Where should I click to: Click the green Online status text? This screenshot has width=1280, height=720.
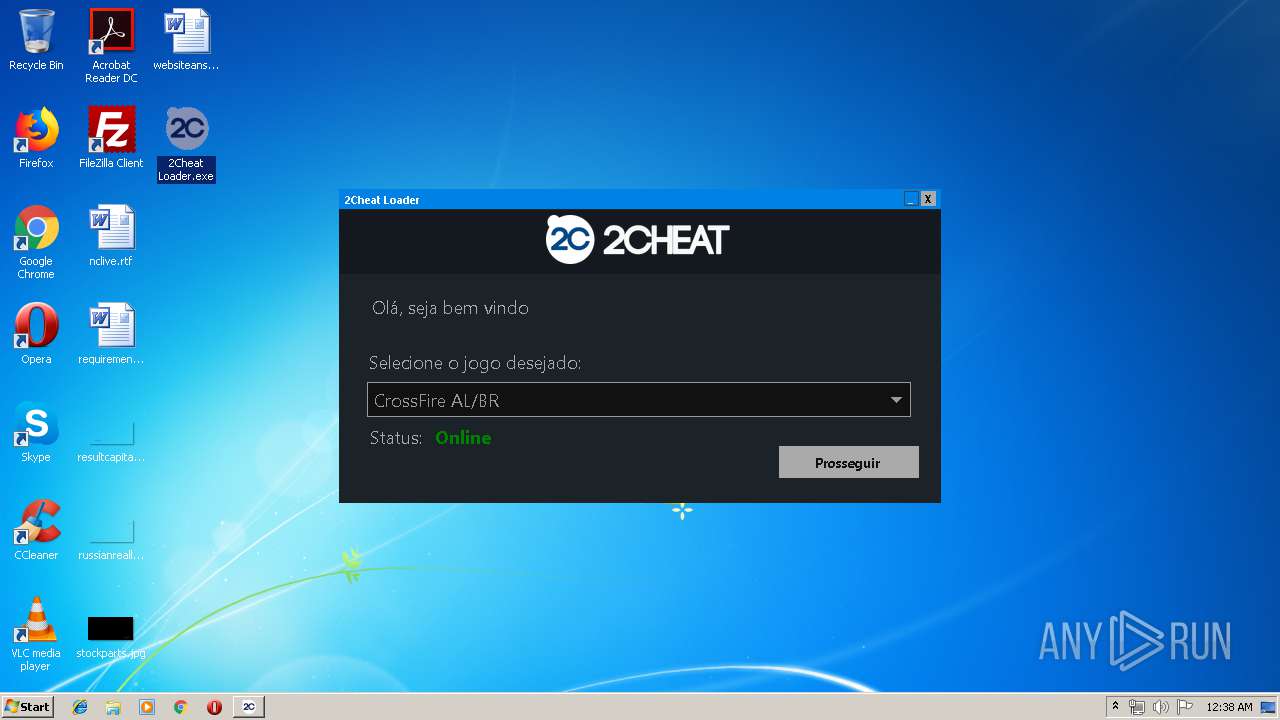pos(463,438)
